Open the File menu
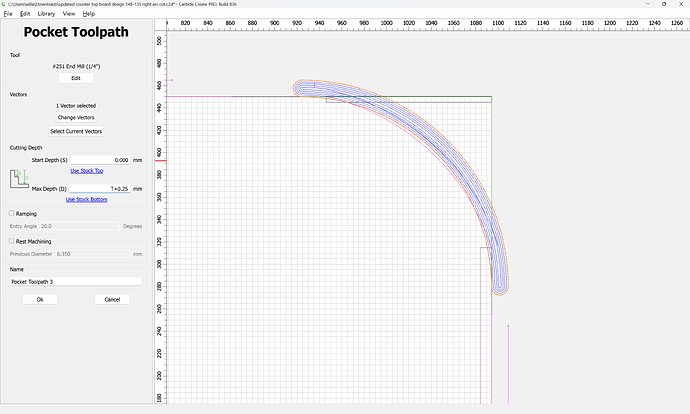The height and width of the screenshot is (414, 690). (x=7, y=14)
